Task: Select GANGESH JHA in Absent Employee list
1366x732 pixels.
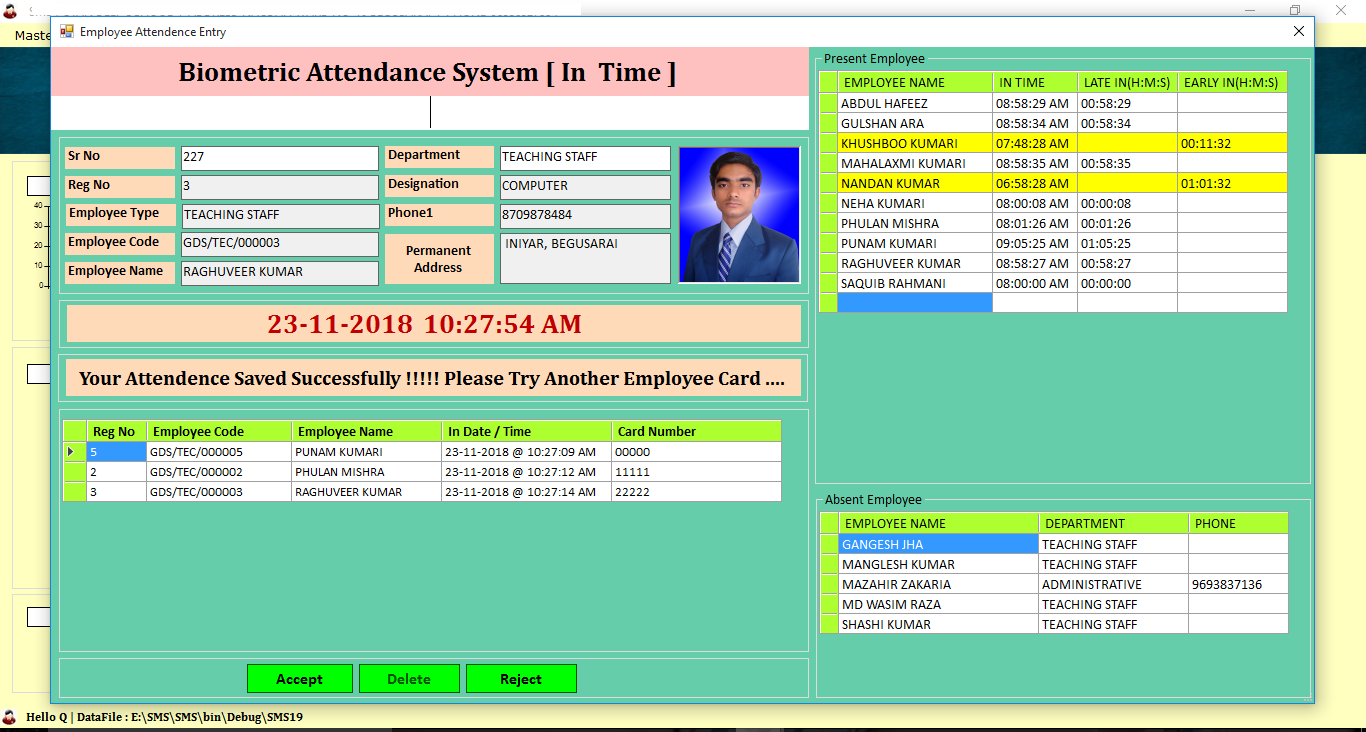Action: [x=937, y=545]
